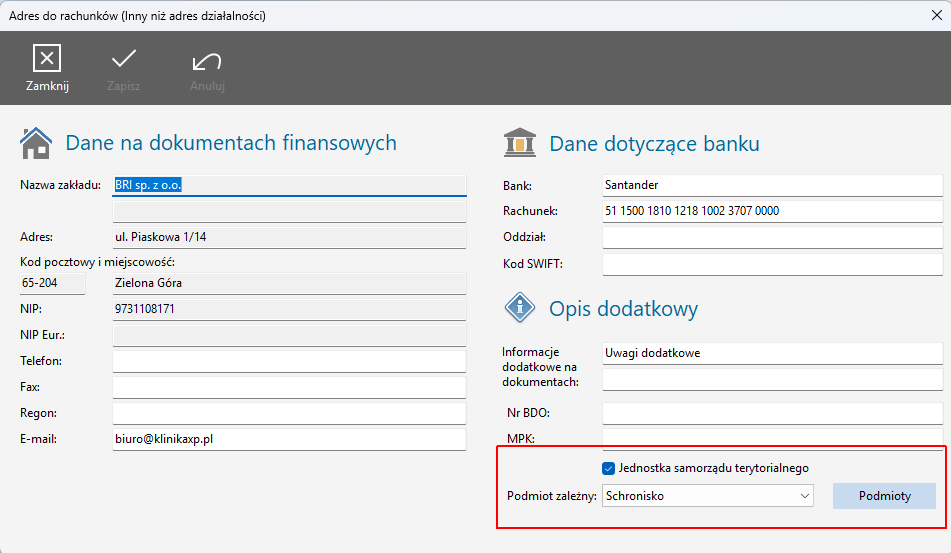Click the Zamknij close icon in toolbar

click(x=47, y=58)
